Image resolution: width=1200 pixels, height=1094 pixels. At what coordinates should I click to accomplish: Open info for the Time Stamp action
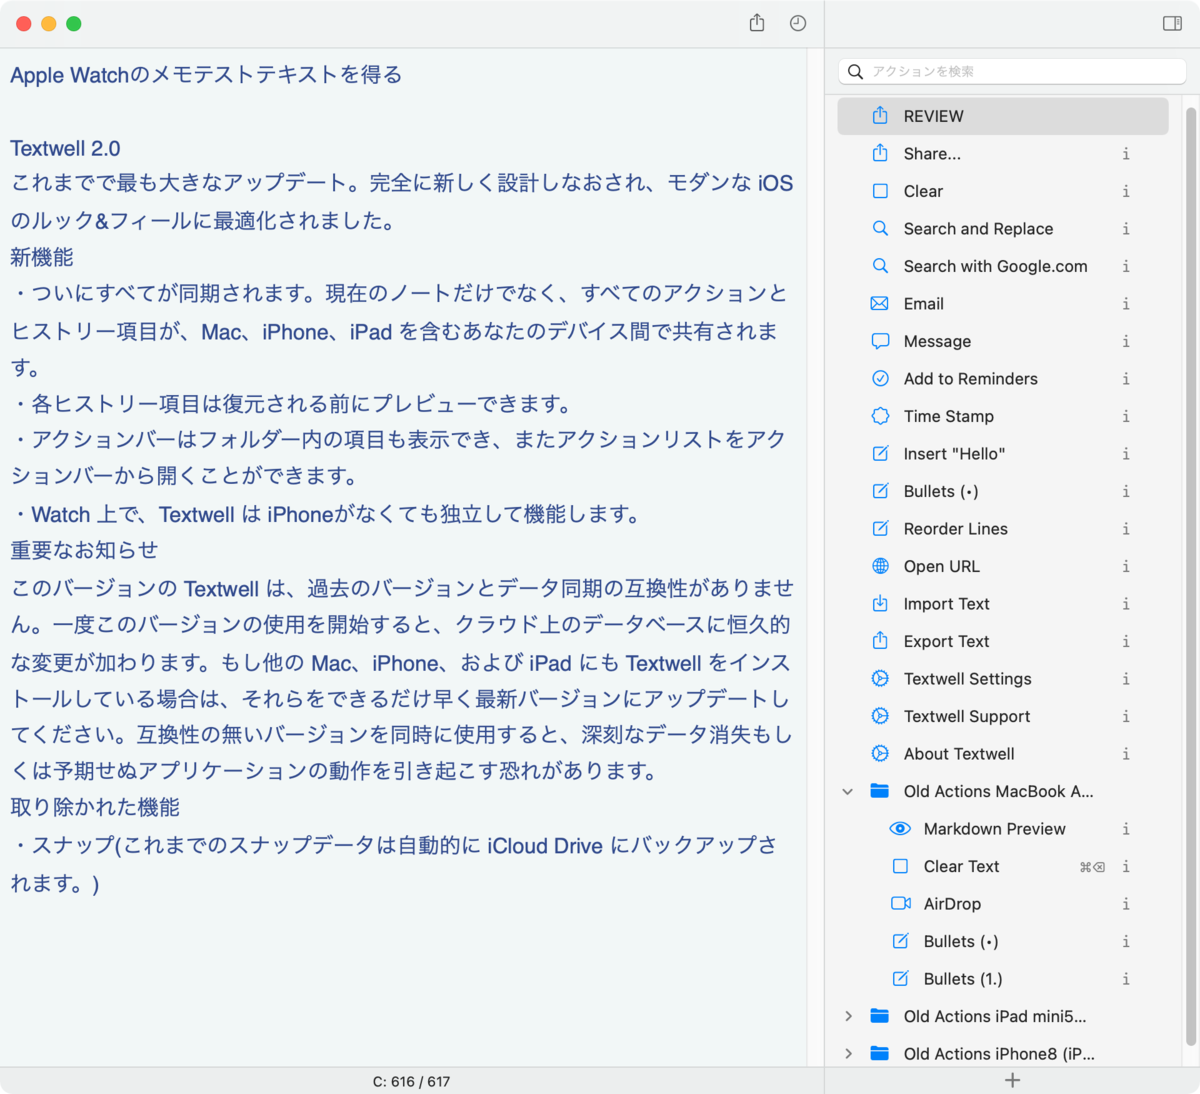pyautogui.click(x=1126, y=416)
